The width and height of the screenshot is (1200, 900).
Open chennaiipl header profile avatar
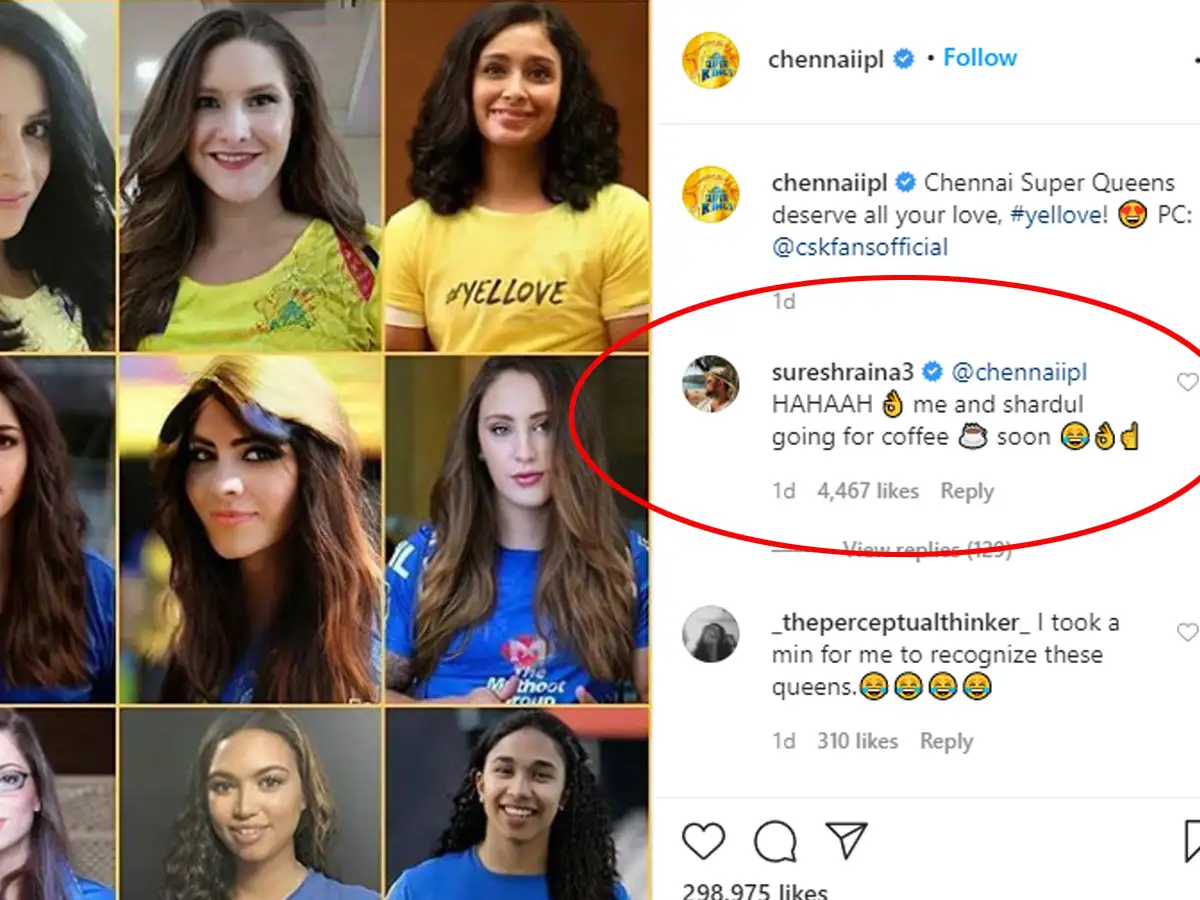coord(710,60)
